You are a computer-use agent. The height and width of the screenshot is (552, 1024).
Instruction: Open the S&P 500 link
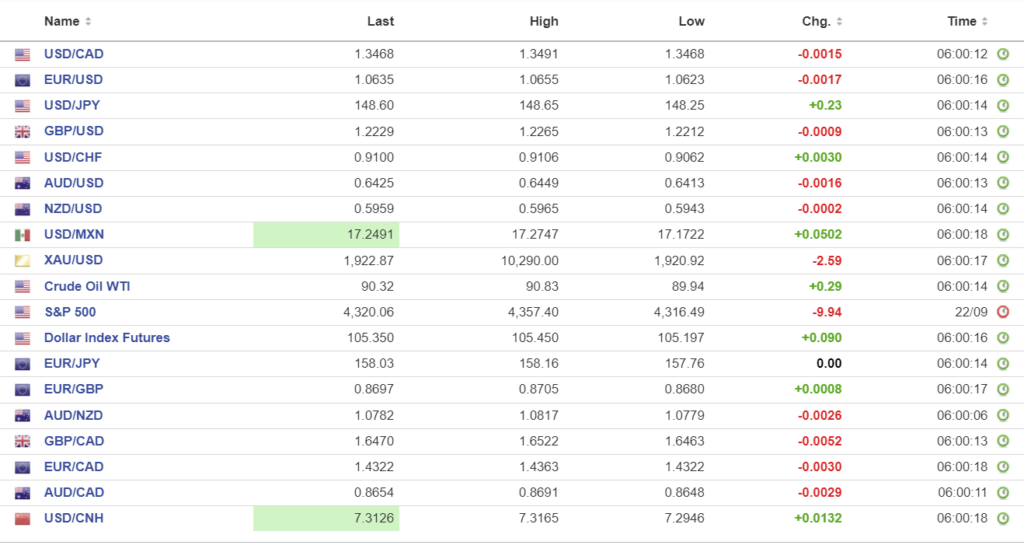point(67,312)
